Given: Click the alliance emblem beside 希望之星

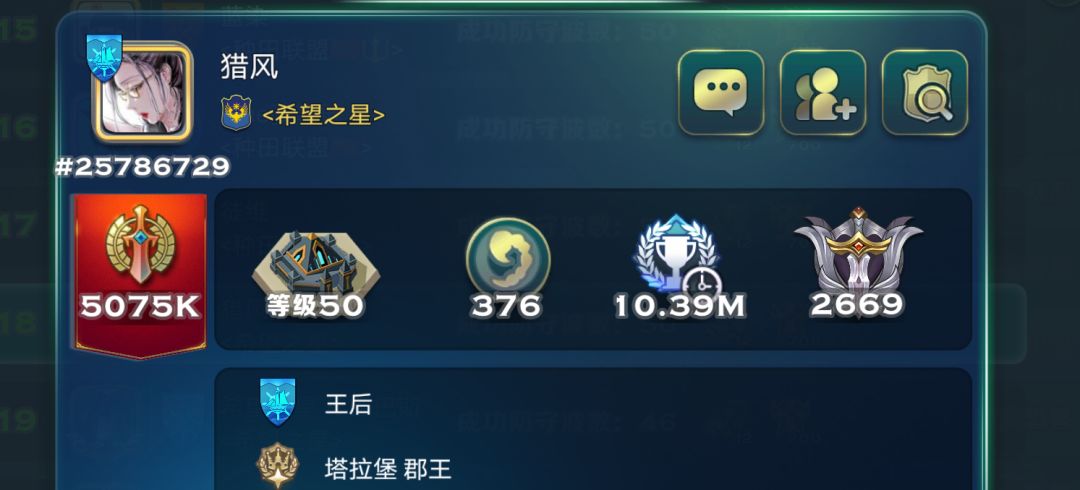Looking at the screenshot, I should (x=236, y=113).
